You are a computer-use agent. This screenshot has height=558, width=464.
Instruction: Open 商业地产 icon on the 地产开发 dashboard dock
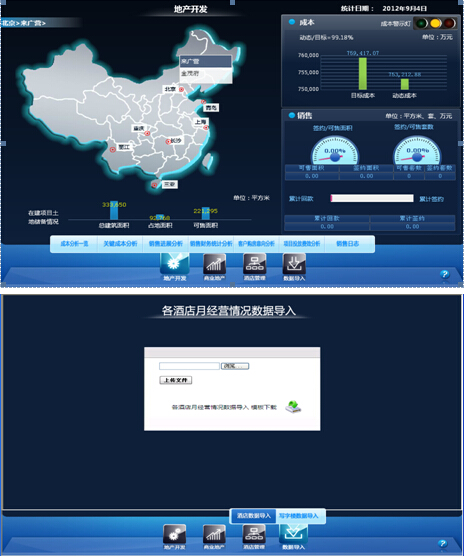tap(214, 264)
